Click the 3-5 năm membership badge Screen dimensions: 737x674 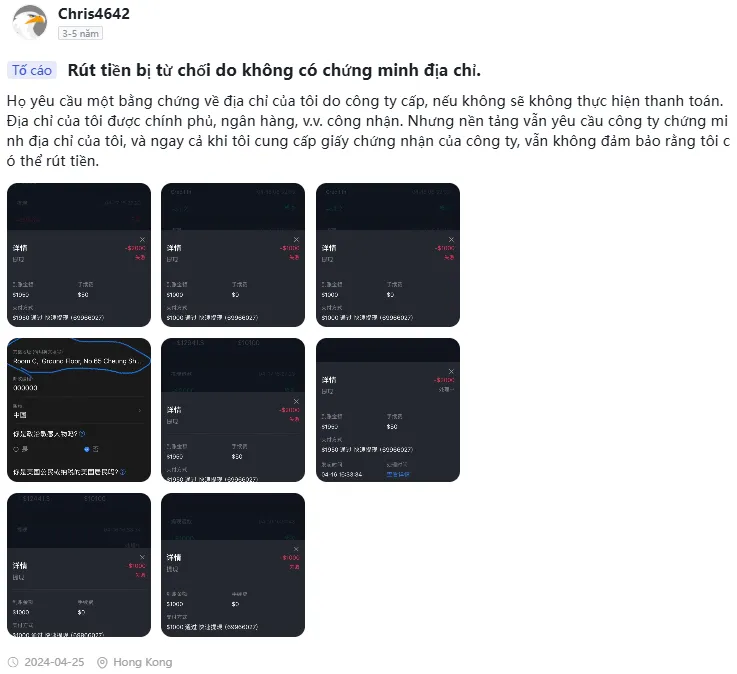(80, 34)
